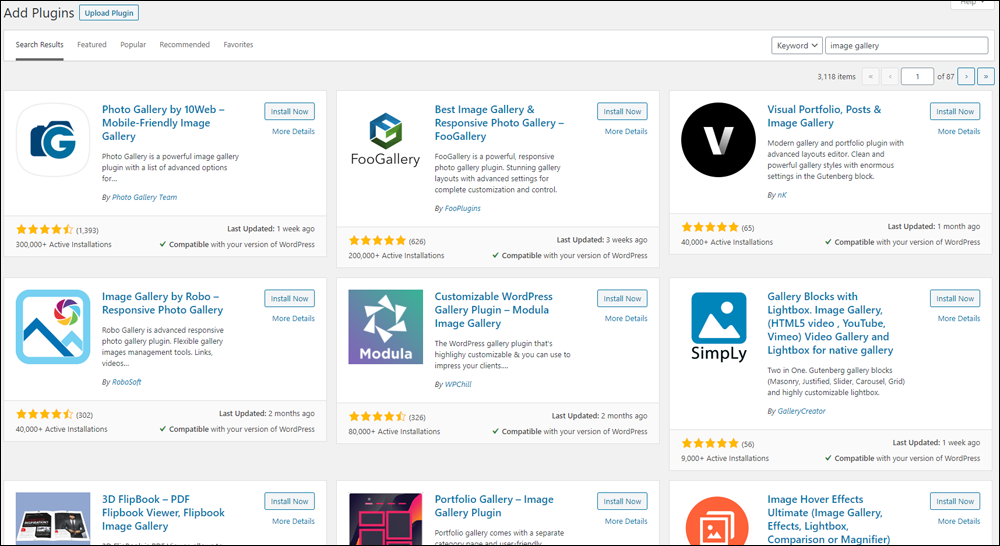Click the plugin search field containing image gallery

(906, 45)
